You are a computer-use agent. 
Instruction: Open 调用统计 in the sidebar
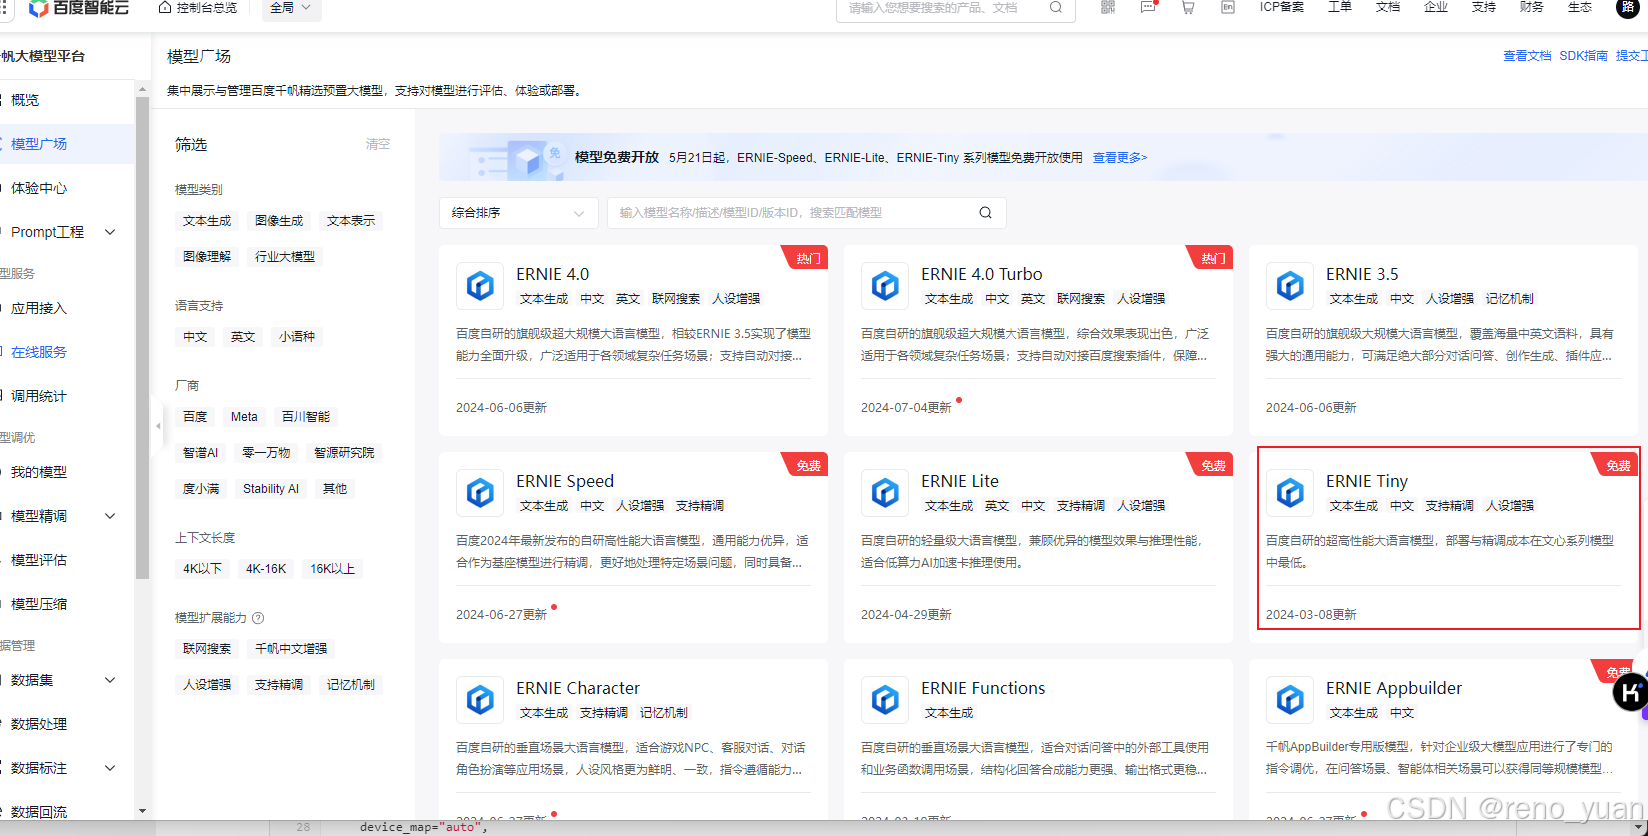(39, 396)
